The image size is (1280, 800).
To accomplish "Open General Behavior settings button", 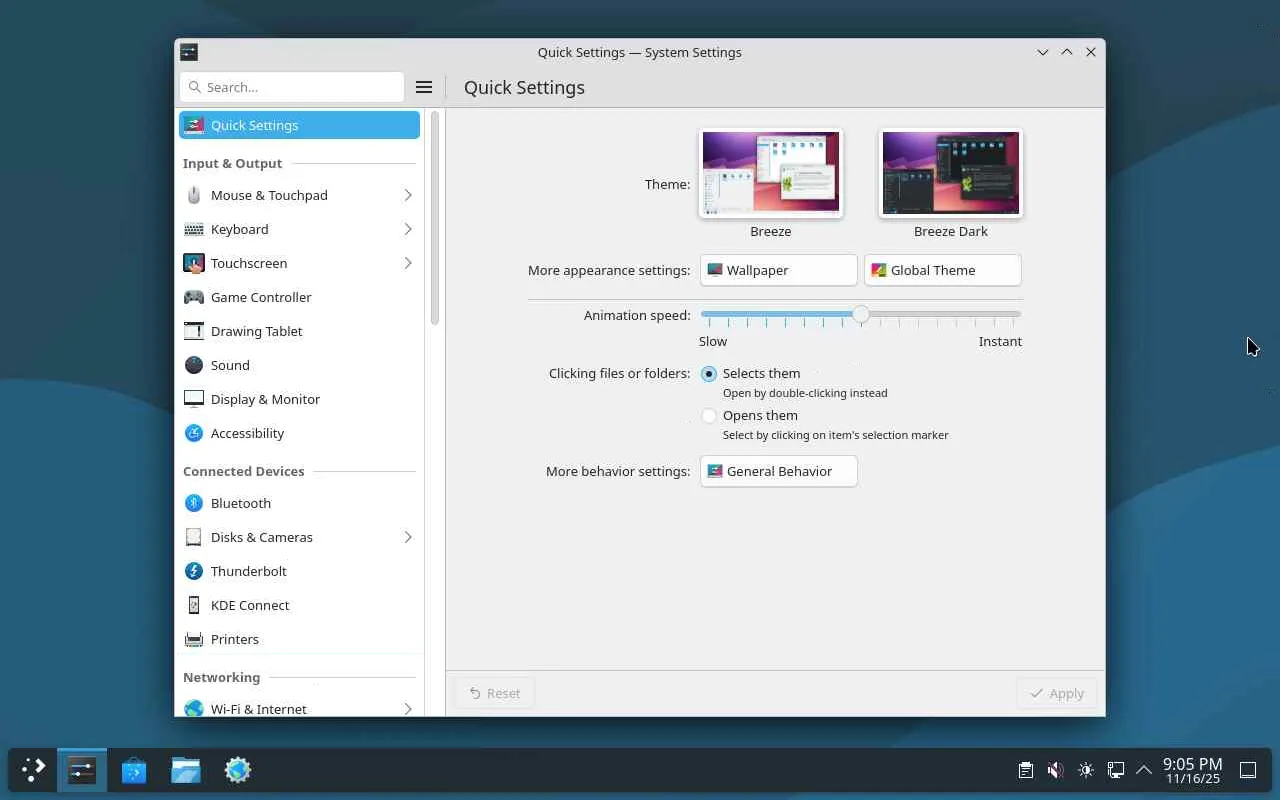I will [x=779, y=471].
